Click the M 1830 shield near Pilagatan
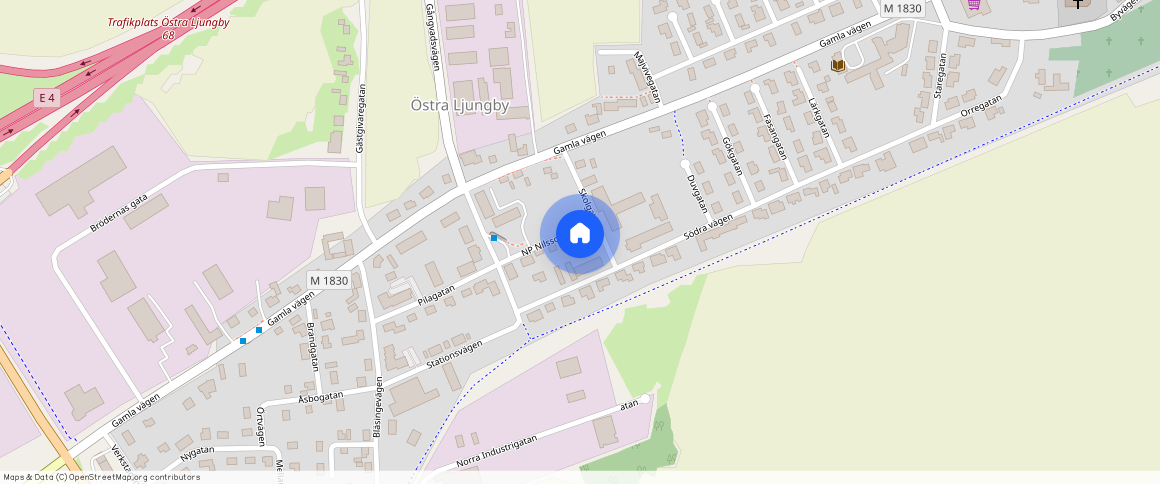Image resolution: width=1160 pixels, height=484 pixels. (x=329, y=280)
